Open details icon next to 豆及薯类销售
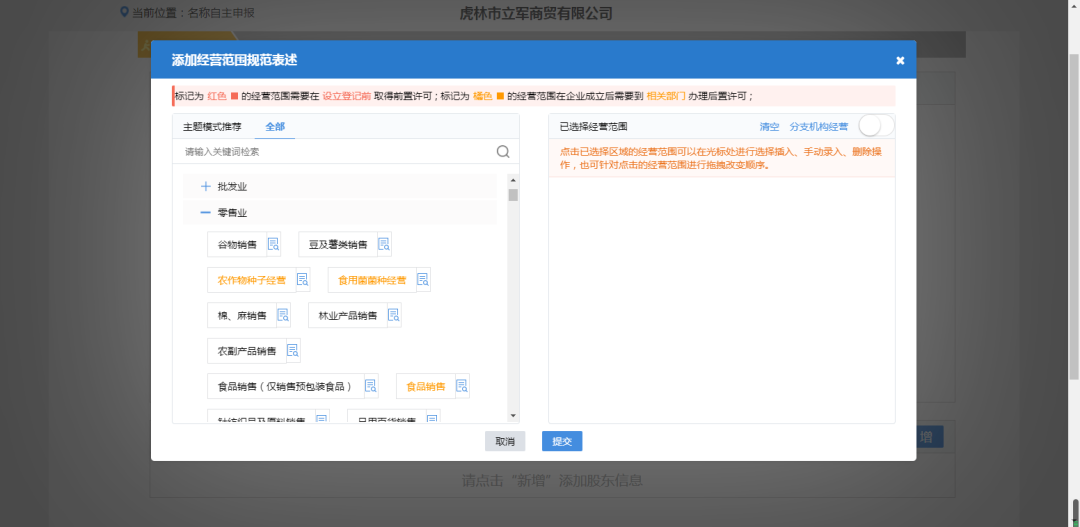The width and height of the screenshot is (1080, 527). [x=384, y=244]
